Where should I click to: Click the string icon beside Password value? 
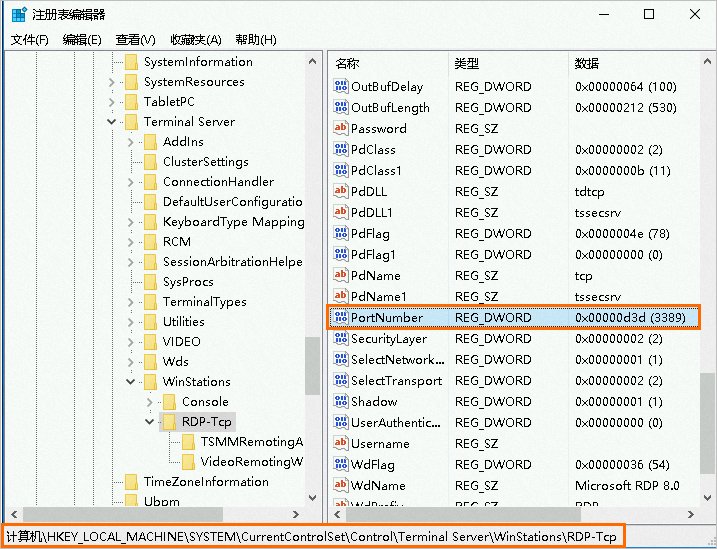(340, 129)
